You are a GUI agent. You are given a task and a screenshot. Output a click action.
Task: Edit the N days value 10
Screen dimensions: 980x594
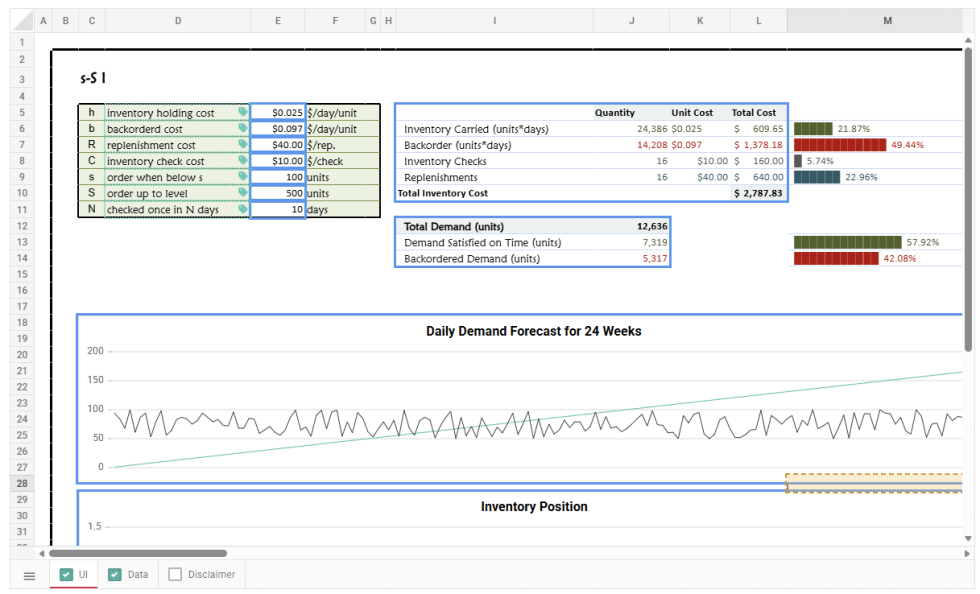pos(278,209)
